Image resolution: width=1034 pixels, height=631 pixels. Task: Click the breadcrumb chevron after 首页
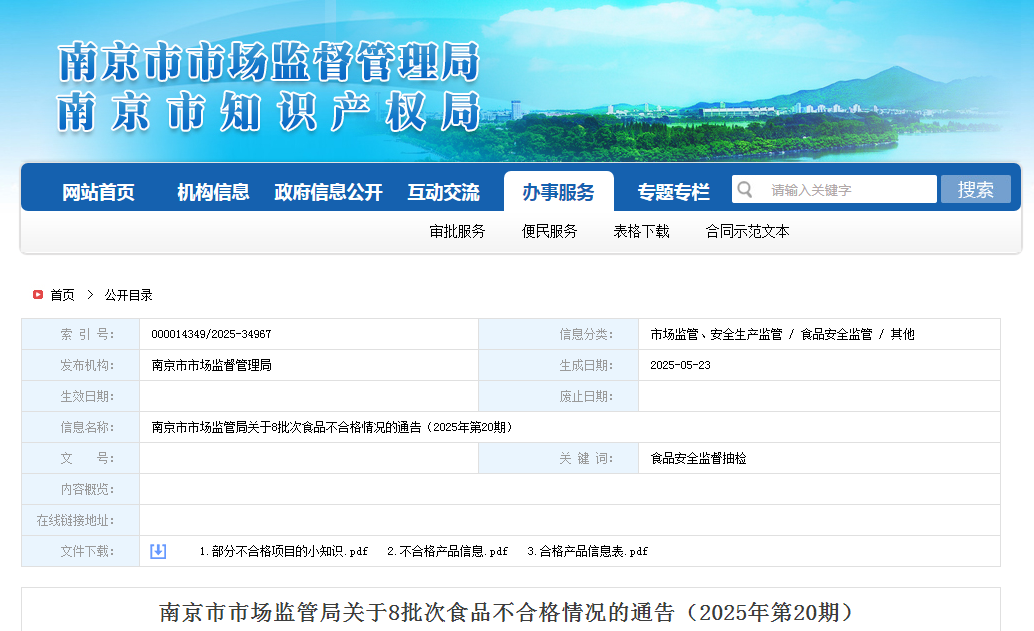(x=90, y=295)
